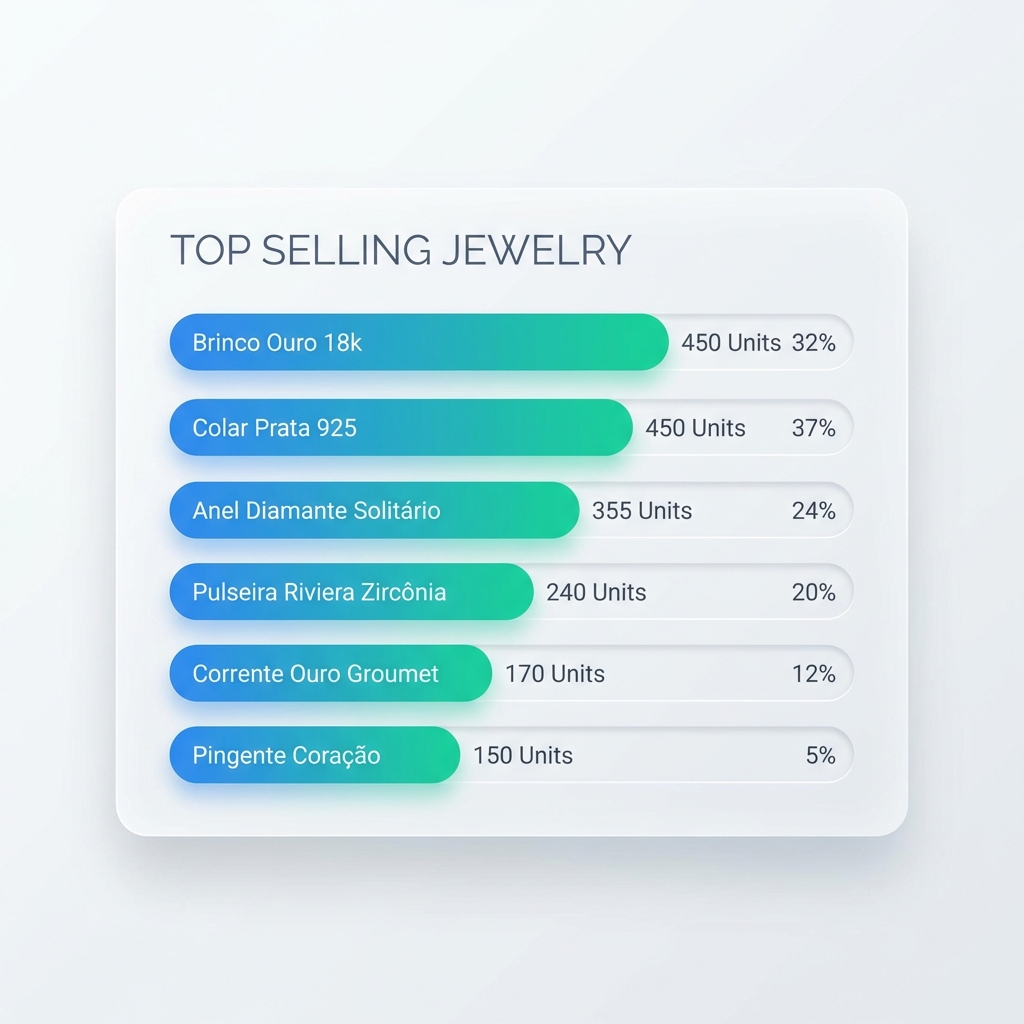The height and width of the screenshot is (1024, 1024).
Task: Select the Brinco Ouro 18k label
Action: pos(277,343)
